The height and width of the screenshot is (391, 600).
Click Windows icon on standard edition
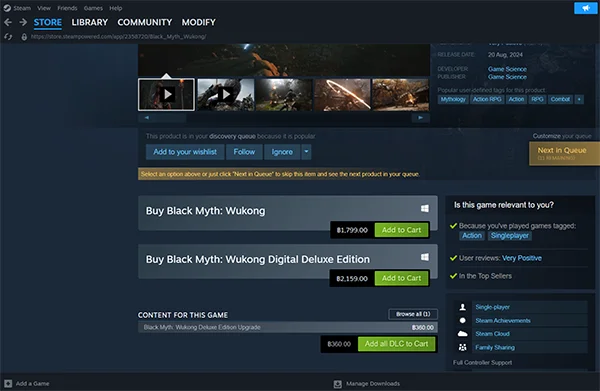pos(425,209)
